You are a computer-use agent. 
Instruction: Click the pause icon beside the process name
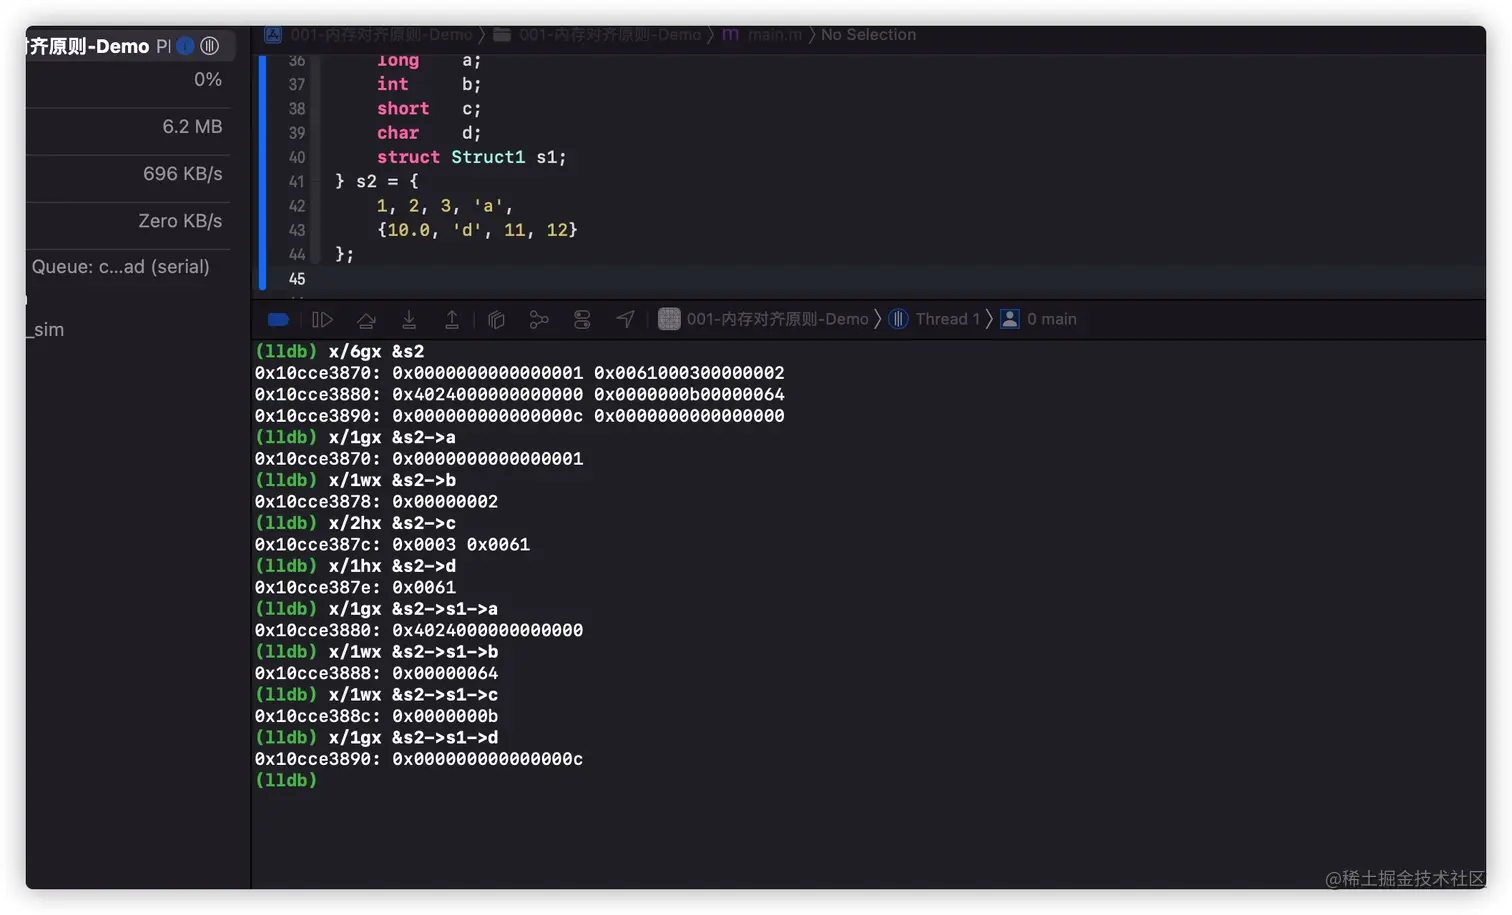210,46
